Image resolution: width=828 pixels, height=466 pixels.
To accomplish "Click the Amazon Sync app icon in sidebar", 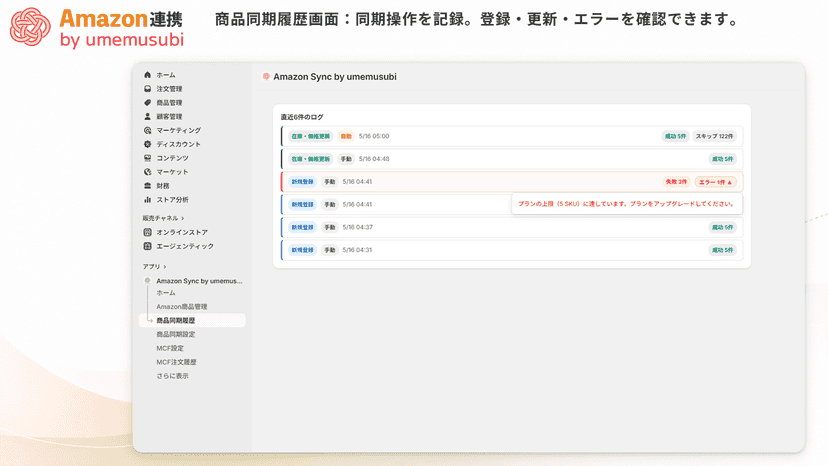I will tap(147, 281).
